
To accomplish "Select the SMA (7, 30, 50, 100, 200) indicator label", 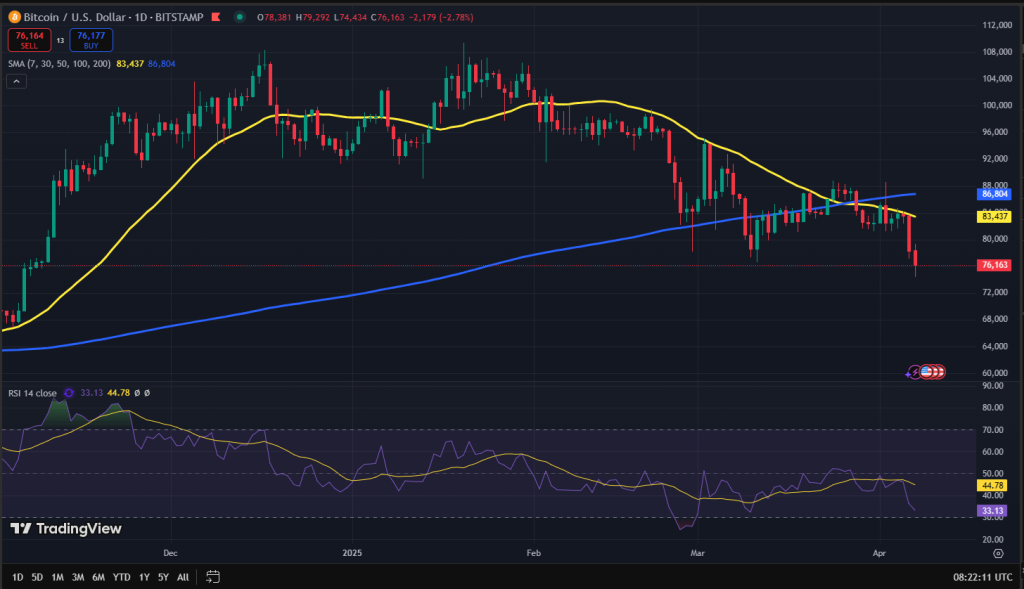I will pyautogui.click(x=59, y=64).
